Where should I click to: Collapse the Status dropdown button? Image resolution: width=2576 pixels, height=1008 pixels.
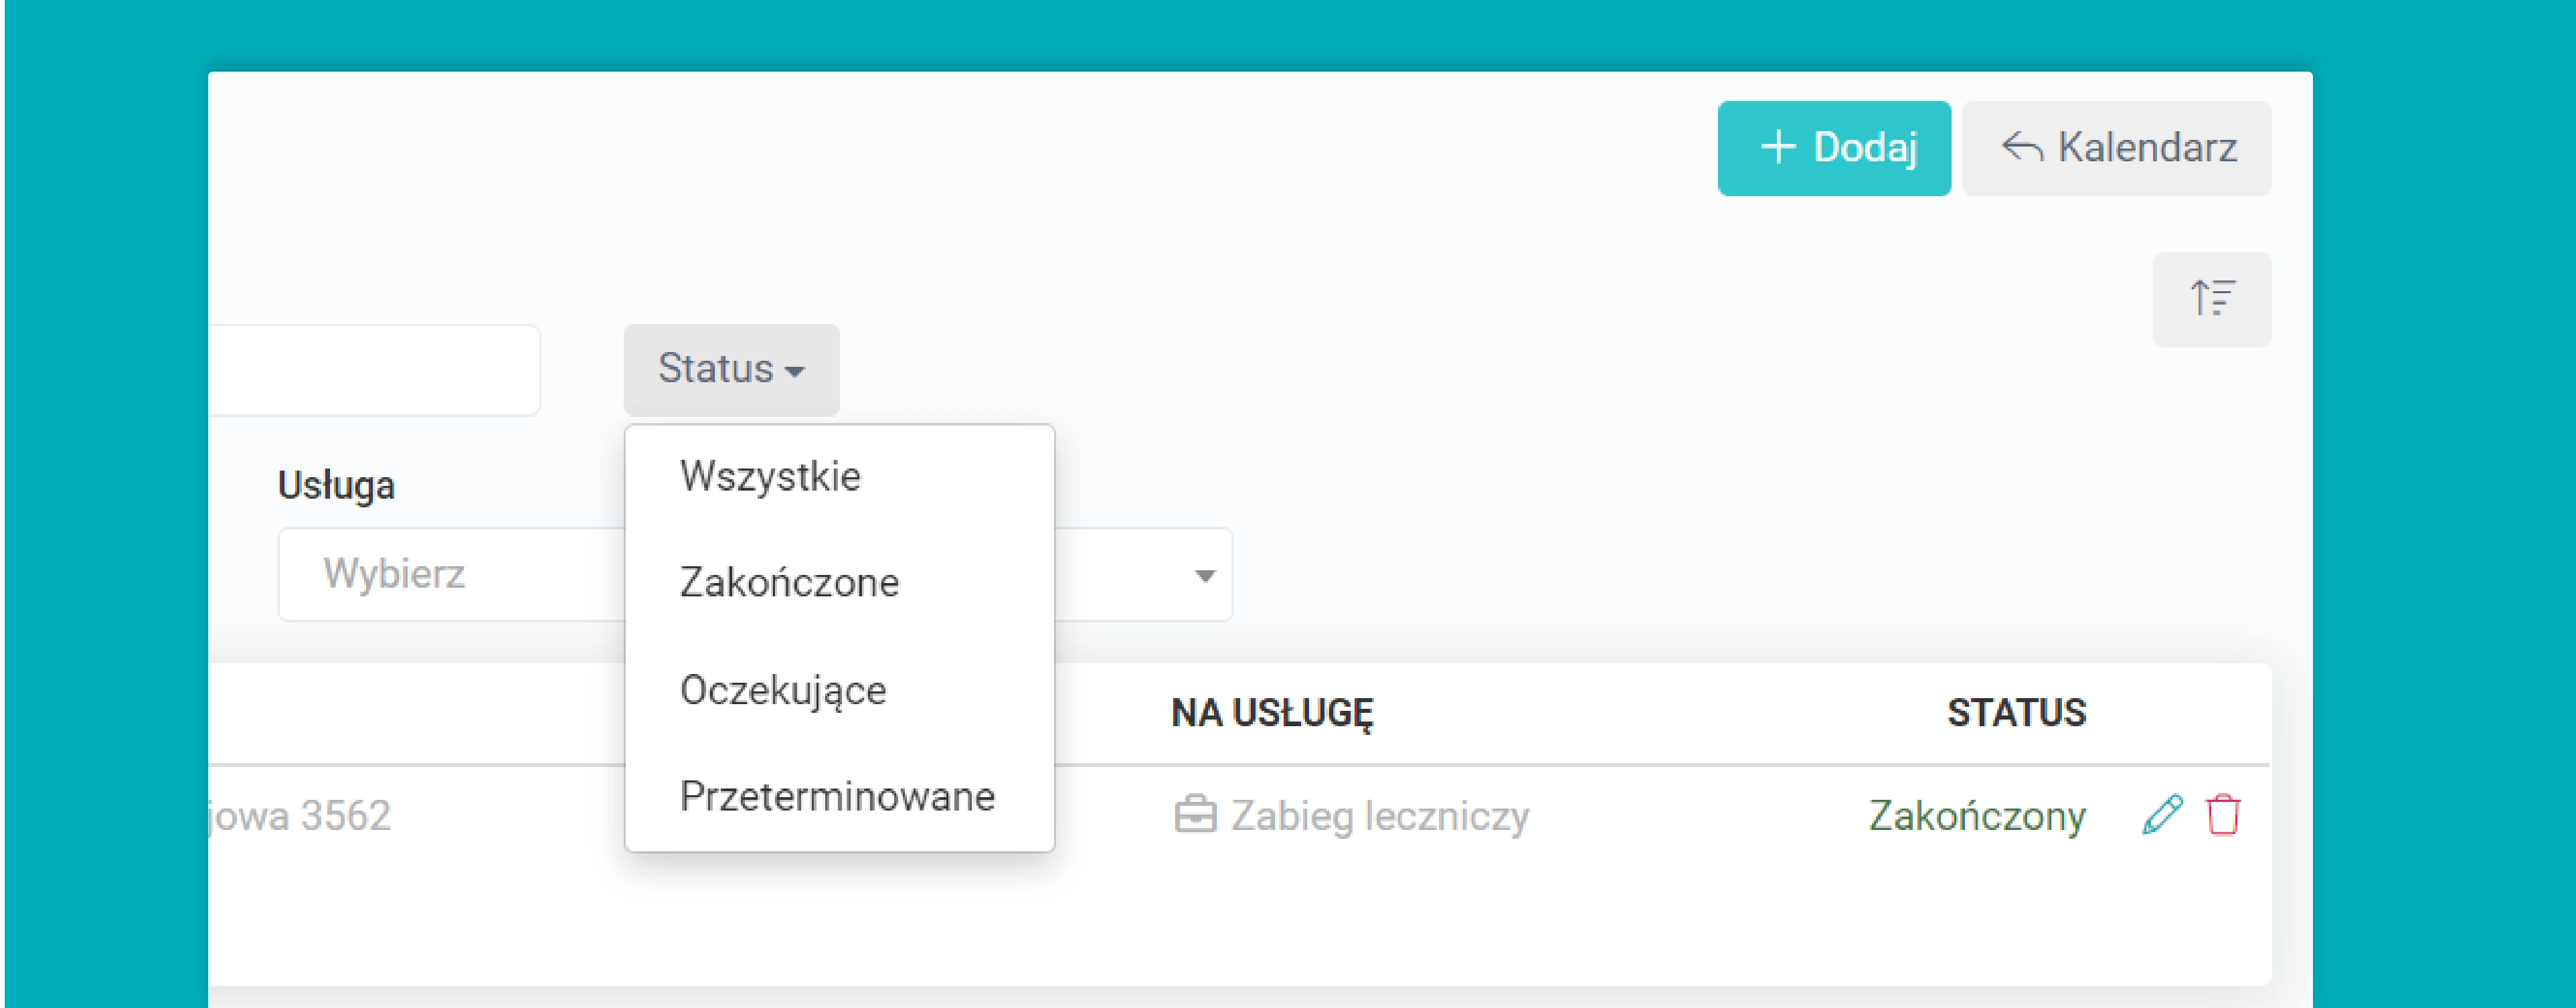pos(731,369)
